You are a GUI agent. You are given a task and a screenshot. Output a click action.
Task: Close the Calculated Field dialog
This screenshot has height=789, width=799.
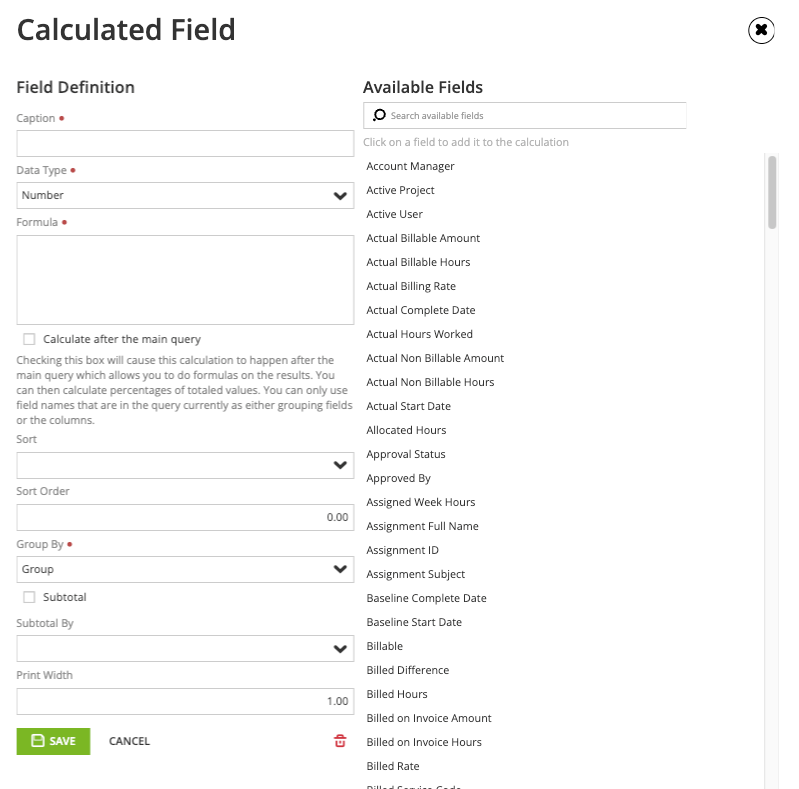click(x=761, y=30)
